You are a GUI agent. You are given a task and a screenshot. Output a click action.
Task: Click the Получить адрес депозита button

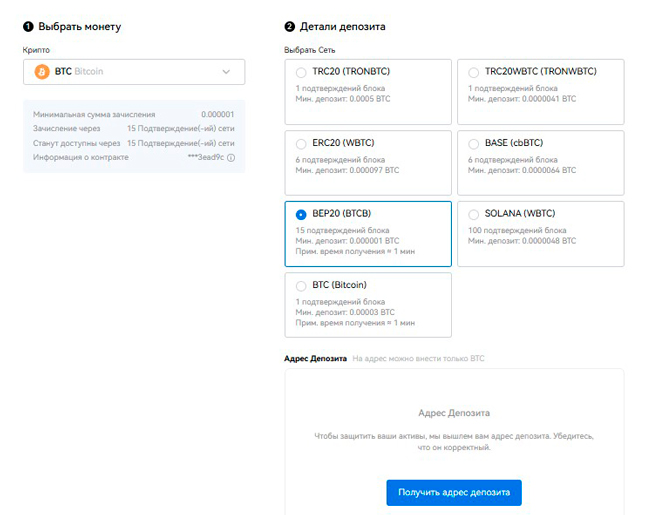(x=454, y=492)
